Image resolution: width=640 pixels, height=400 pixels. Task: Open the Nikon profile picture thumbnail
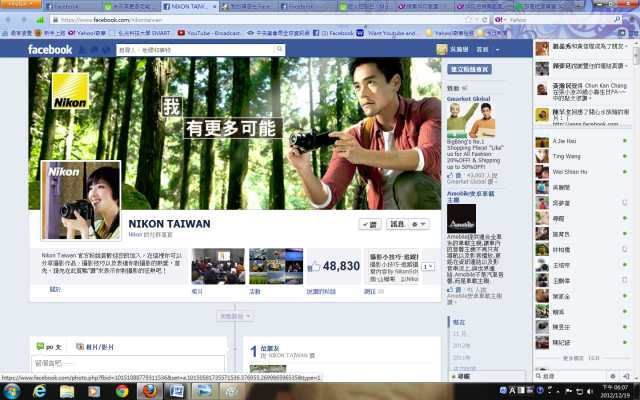(x=81, y=200)
